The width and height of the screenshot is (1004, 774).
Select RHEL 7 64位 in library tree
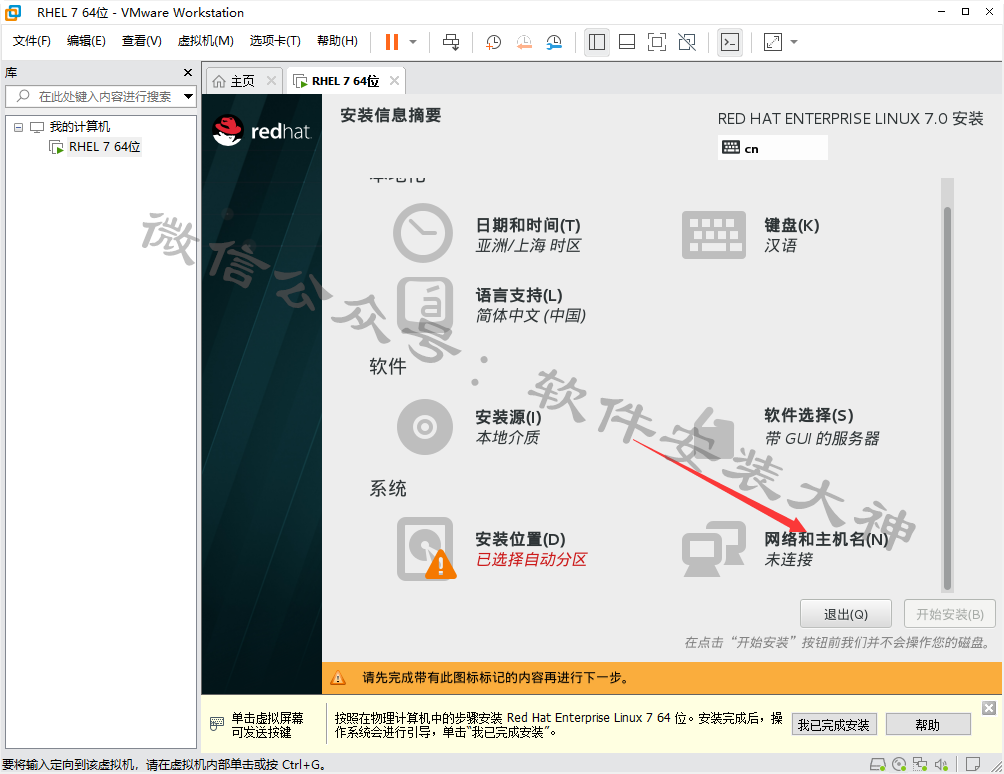pos(104,147)
